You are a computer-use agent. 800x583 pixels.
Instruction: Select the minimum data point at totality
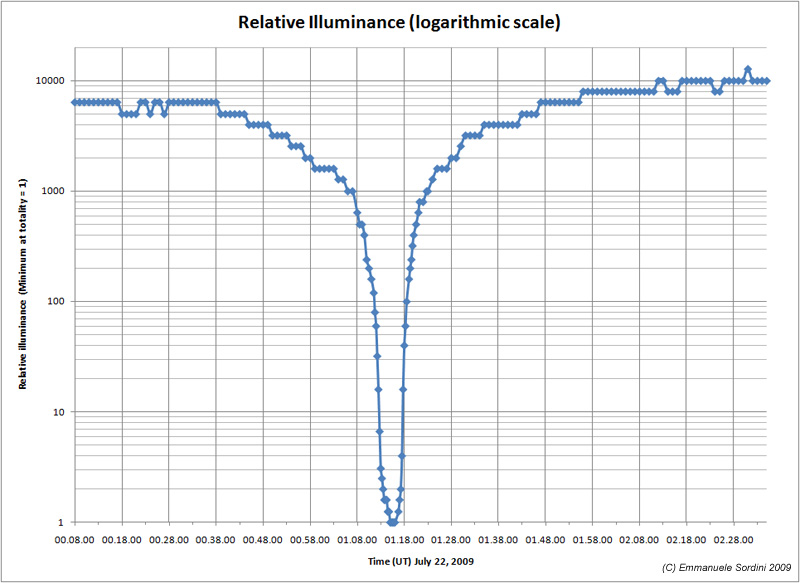coord(392,522)
